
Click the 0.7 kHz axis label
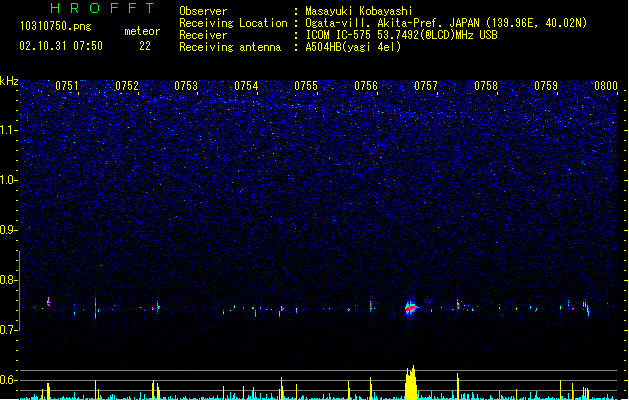(x=9, y=330)
